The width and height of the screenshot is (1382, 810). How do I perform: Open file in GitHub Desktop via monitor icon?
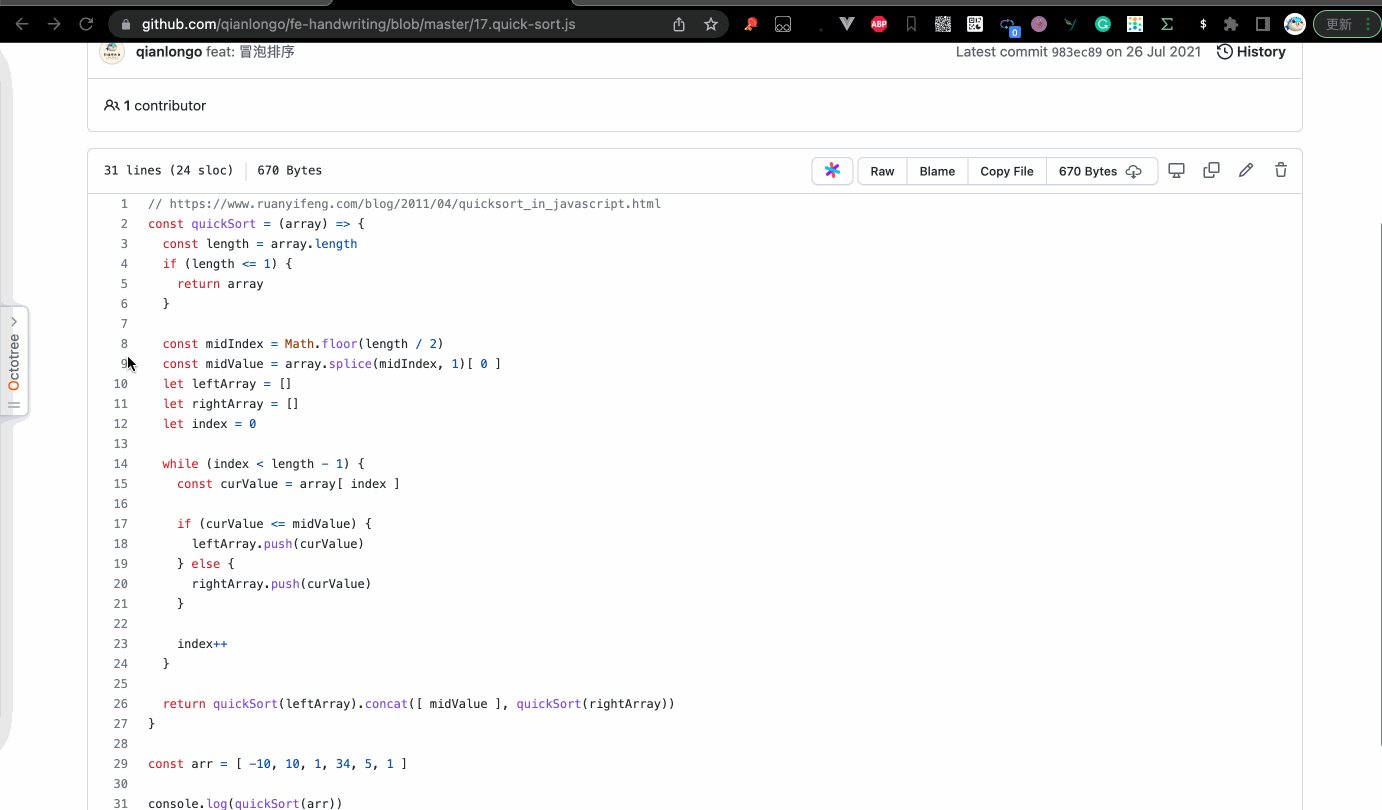coord(1176,170)
